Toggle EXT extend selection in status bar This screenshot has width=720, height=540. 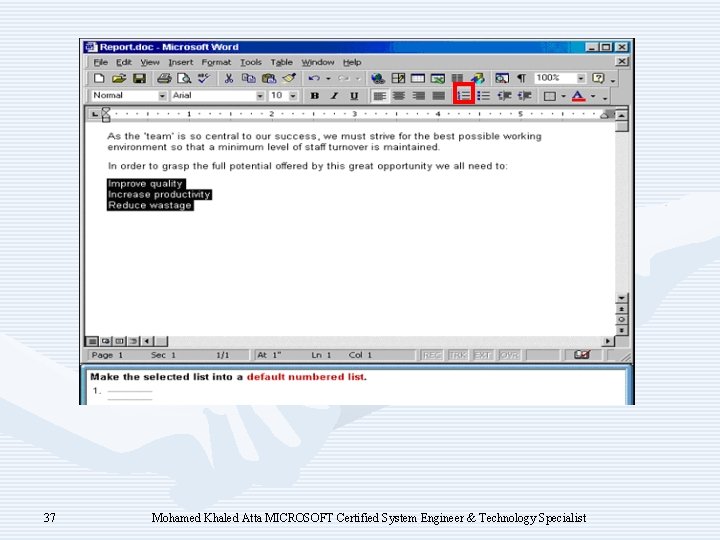483,355
